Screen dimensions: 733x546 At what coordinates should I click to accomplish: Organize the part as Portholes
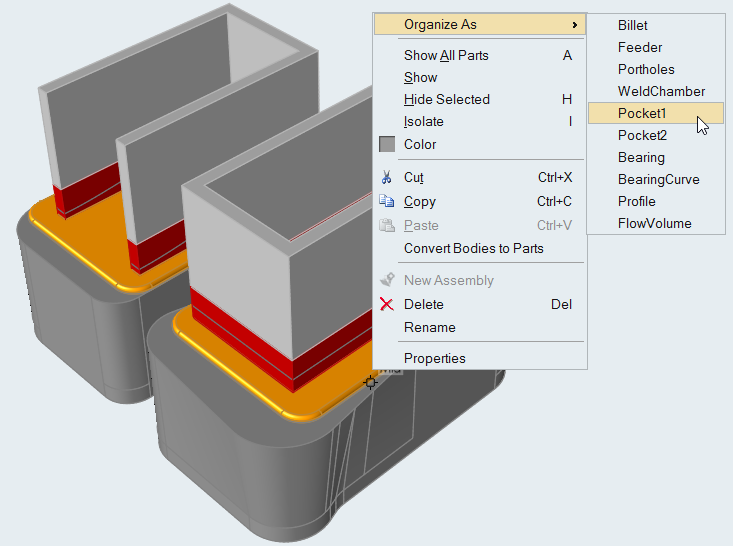coord(646,70)
